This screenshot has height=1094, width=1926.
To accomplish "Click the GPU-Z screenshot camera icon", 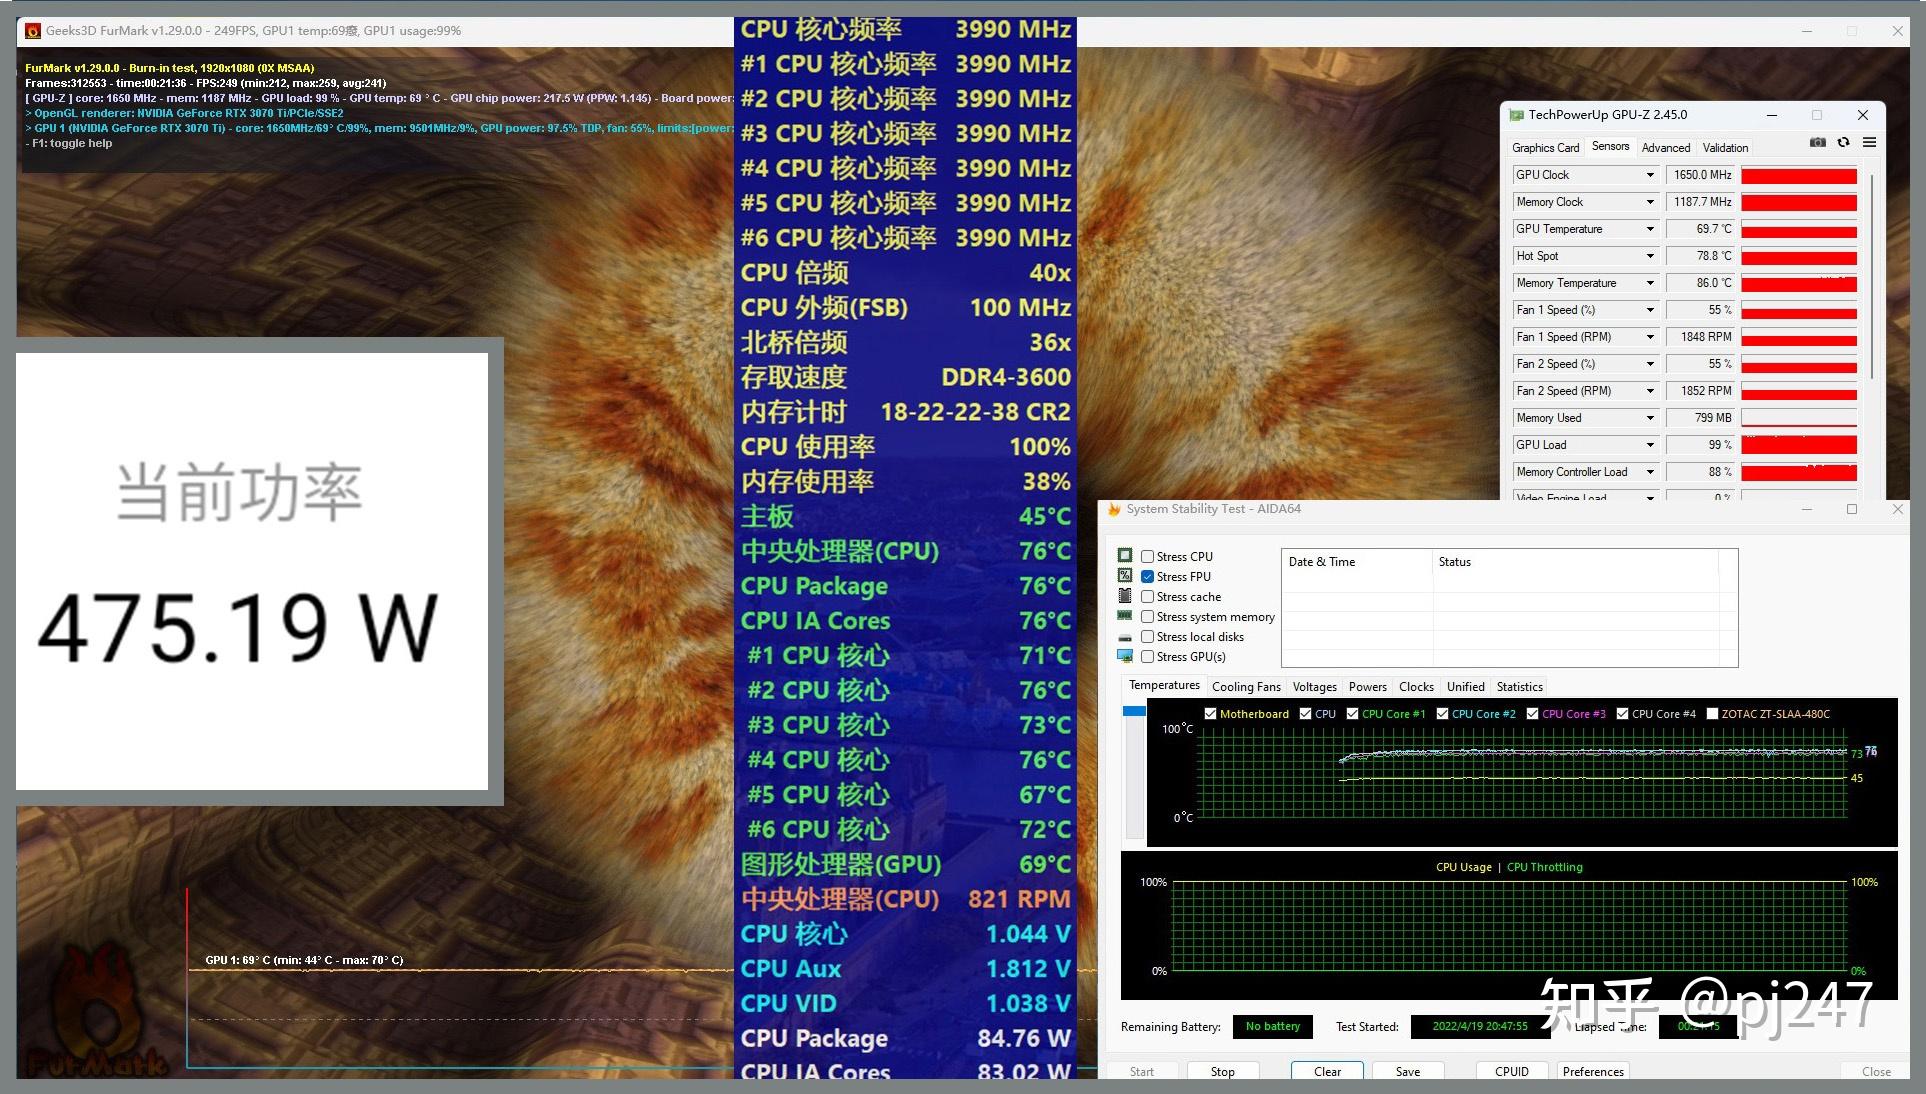I will 1818,142.
